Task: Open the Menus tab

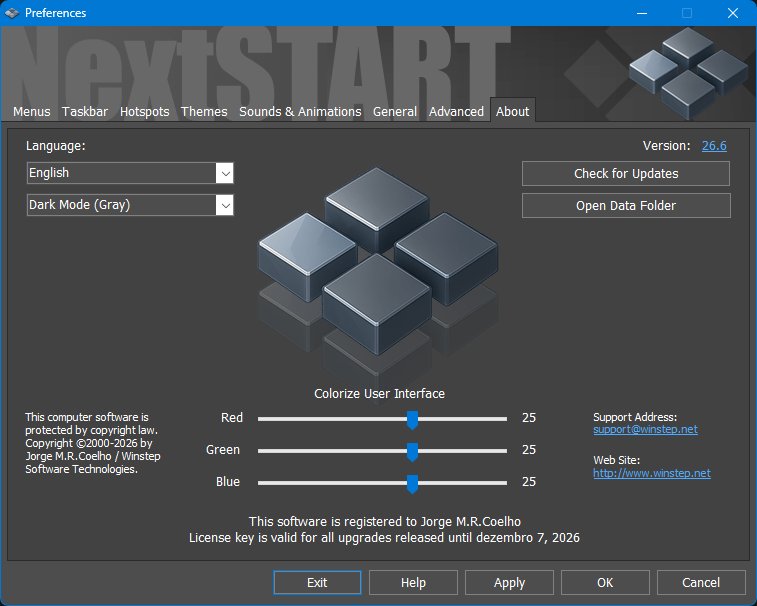Action: pyautogui.click(x=31, y=112)
